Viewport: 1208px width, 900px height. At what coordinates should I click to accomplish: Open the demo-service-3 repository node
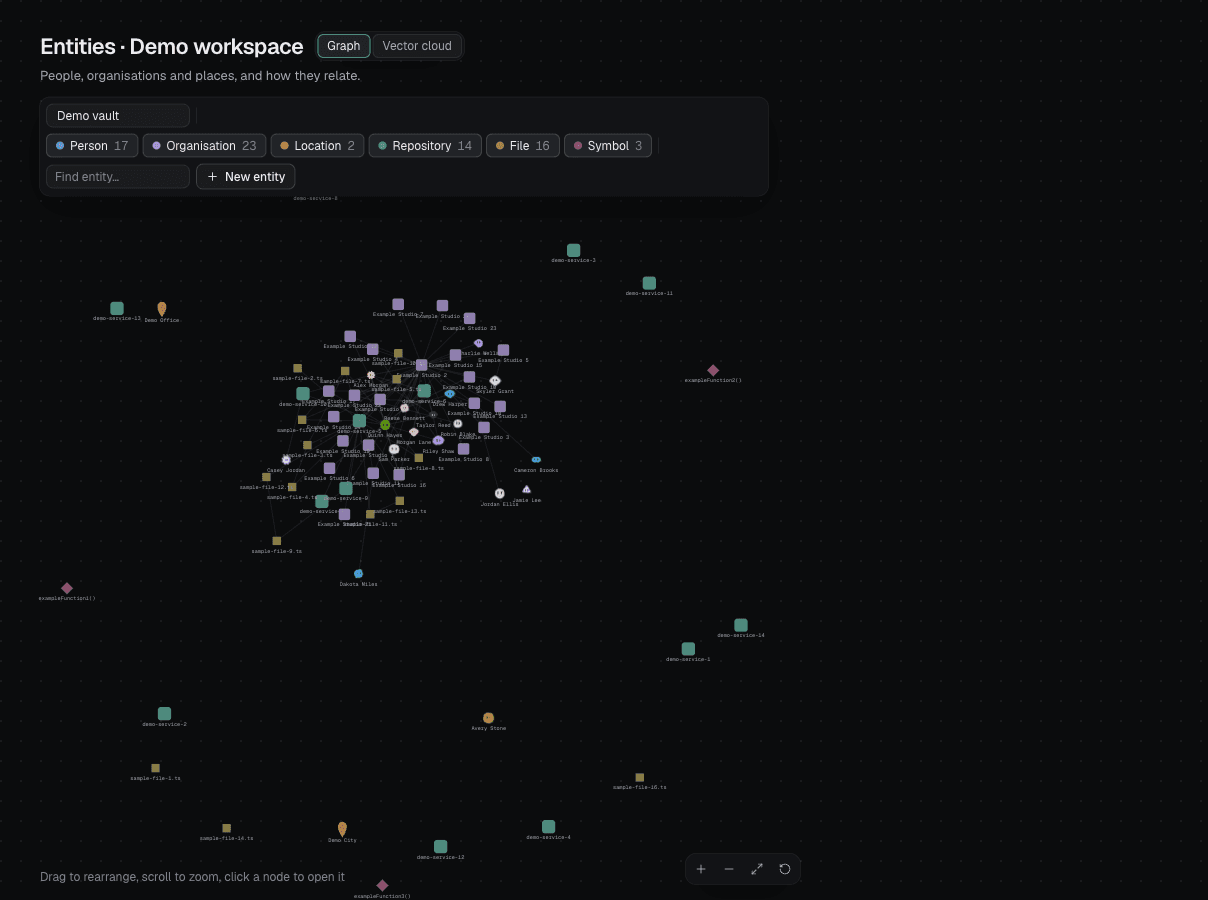(573, 250)
